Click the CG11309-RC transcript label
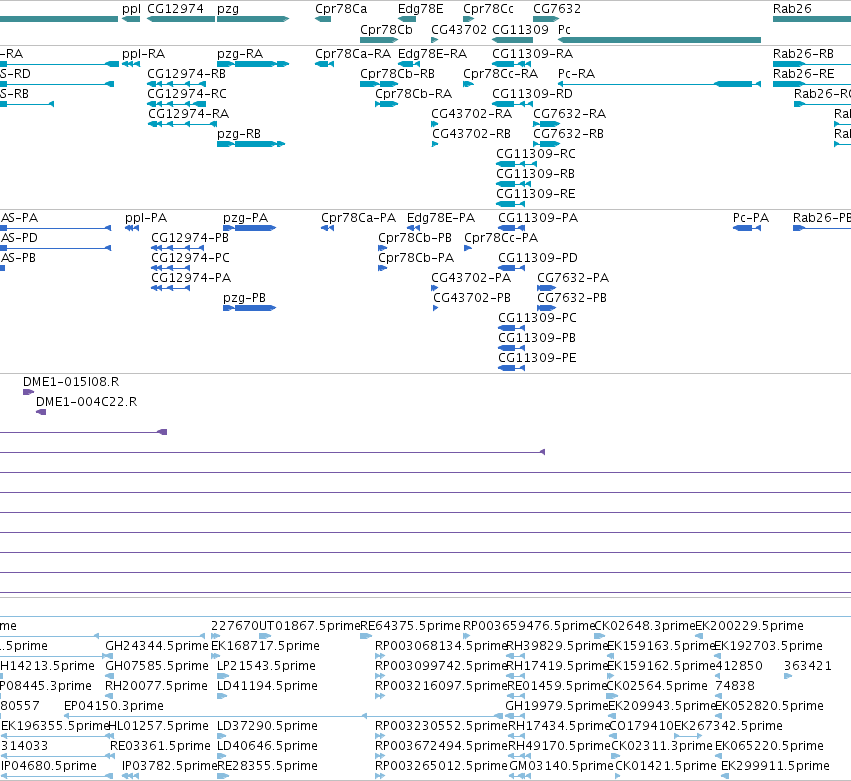The height and width of the screenshot is (781, 851). pyautogui.click(x=536, y=154)
